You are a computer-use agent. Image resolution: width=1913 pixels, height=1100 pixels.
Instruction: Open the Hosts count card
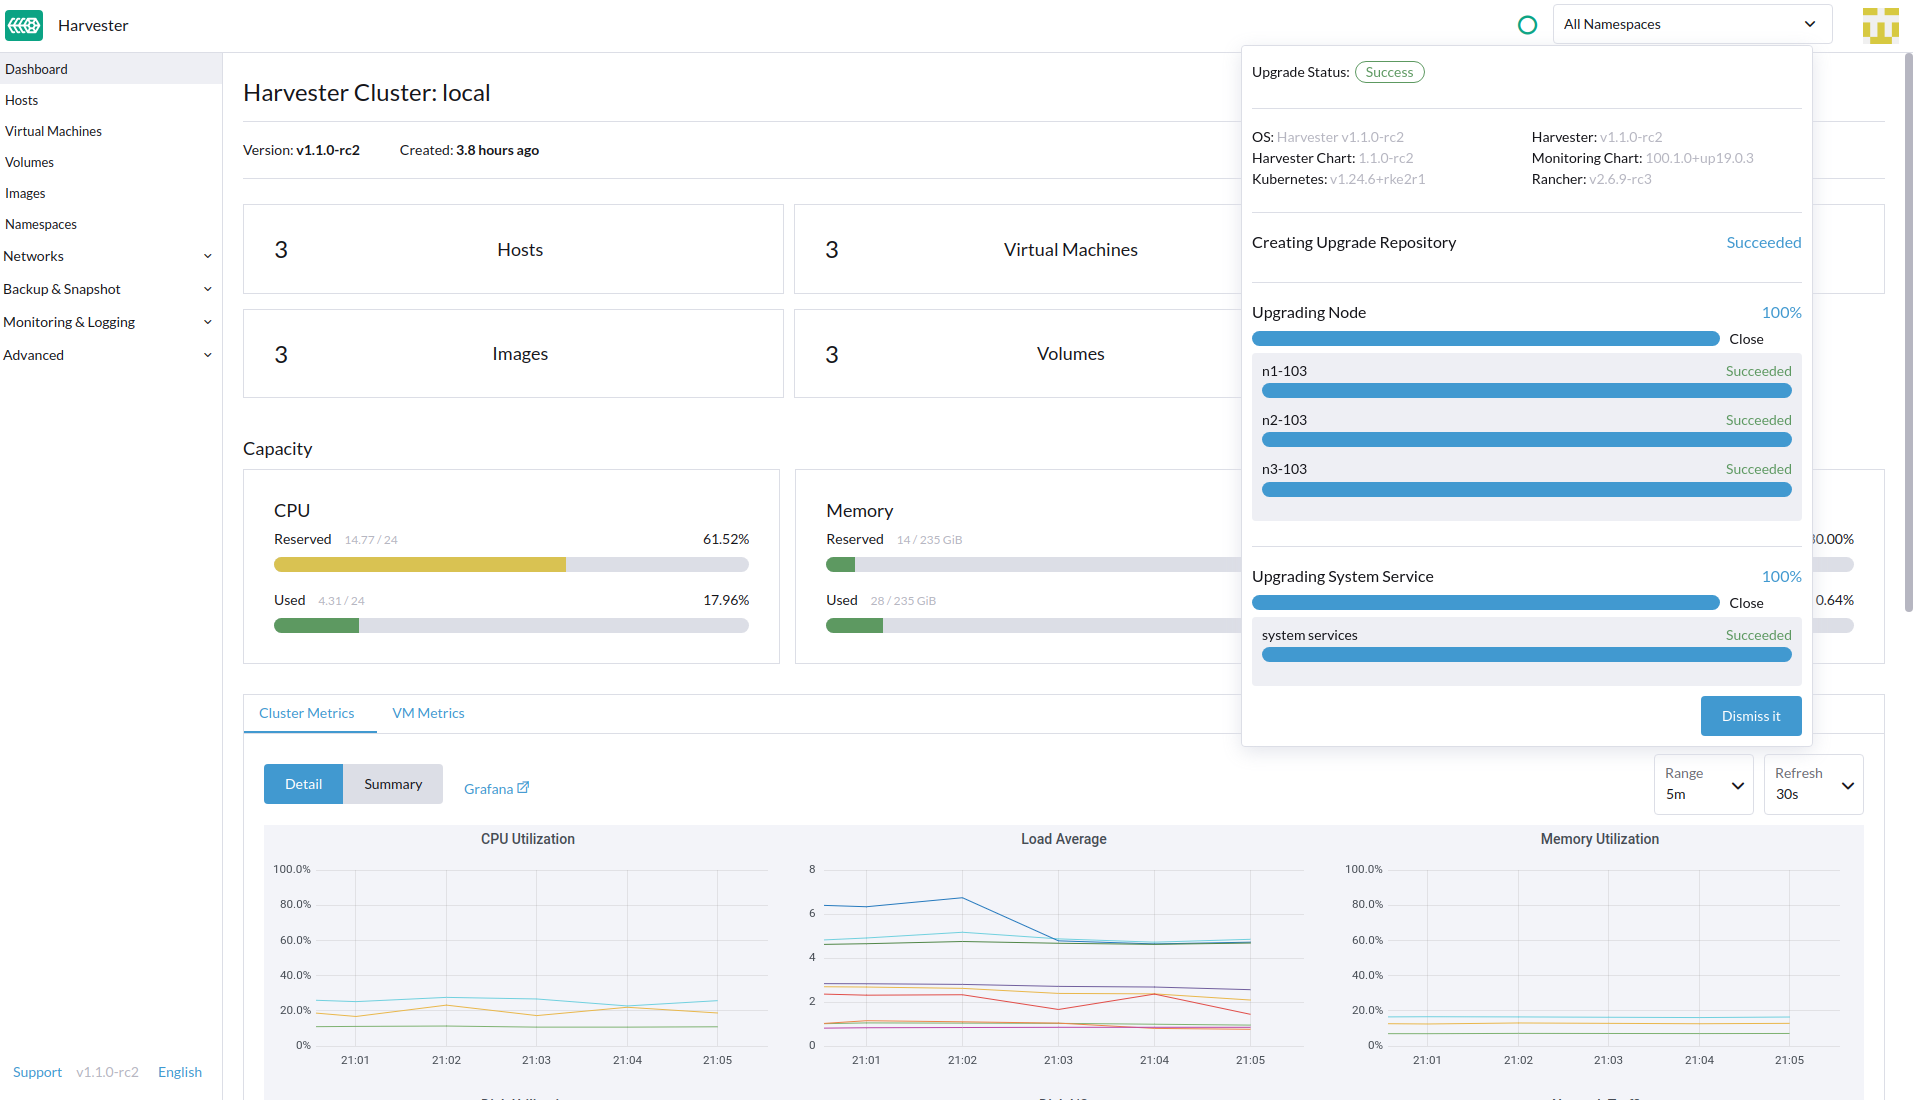pyautogui.click(x=513, y=249)
